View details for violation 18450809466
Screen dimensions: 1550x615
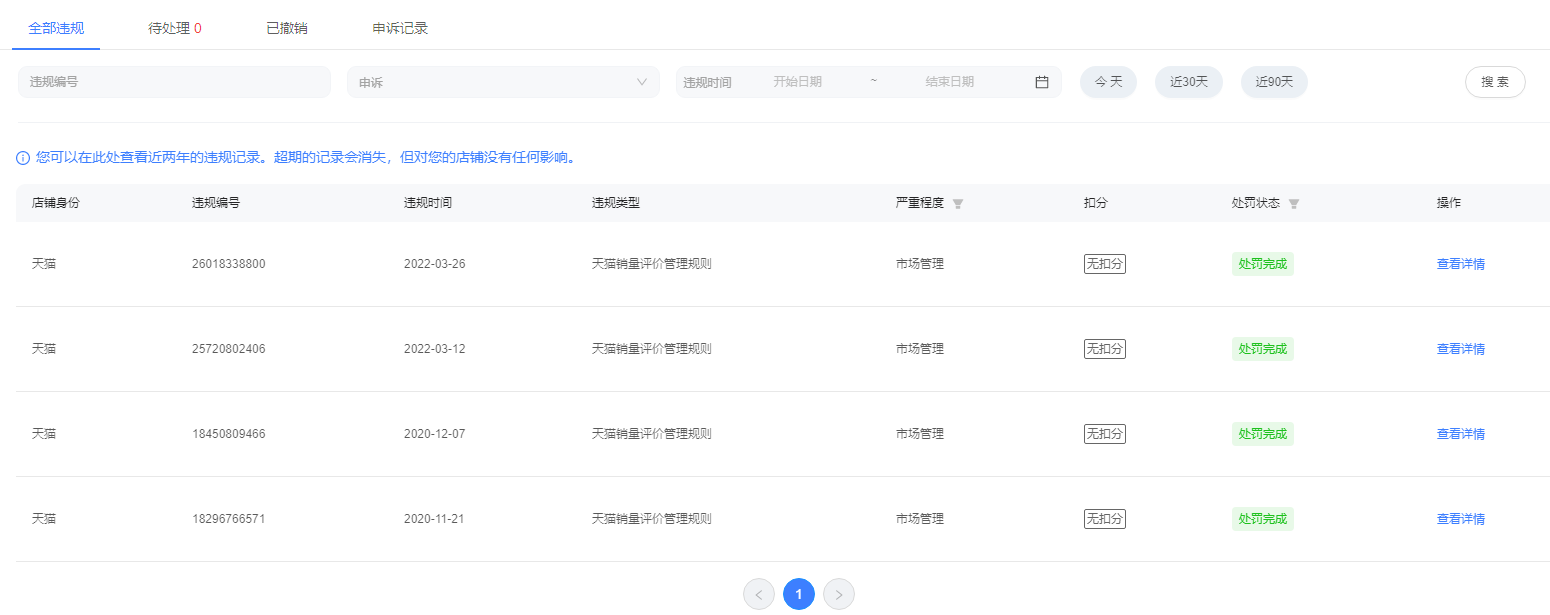tap(1461, 434)
